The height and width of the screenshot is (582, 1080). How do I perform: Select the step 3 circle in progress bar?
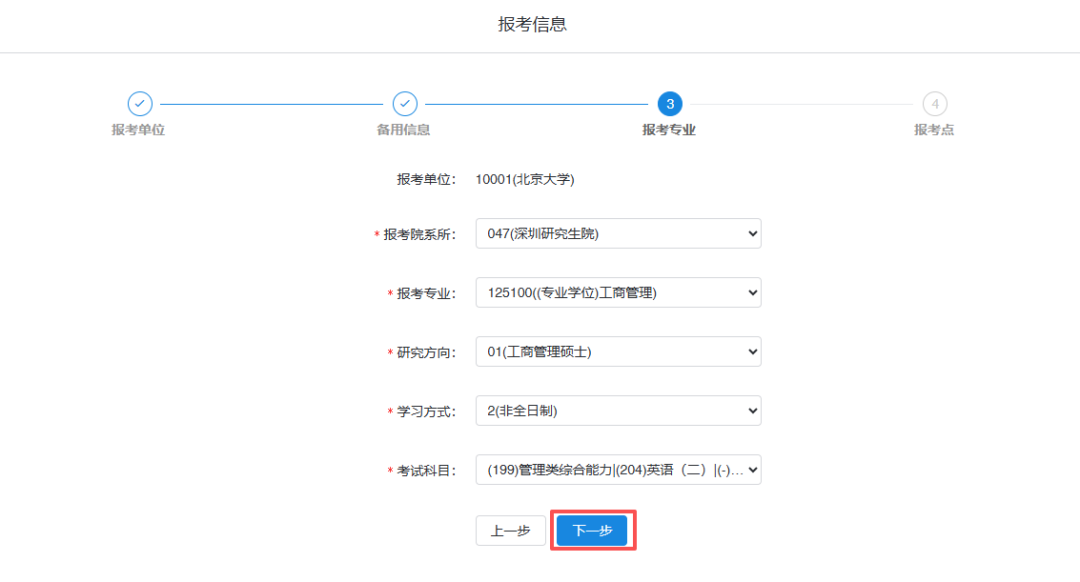click(x=670, y=104)
